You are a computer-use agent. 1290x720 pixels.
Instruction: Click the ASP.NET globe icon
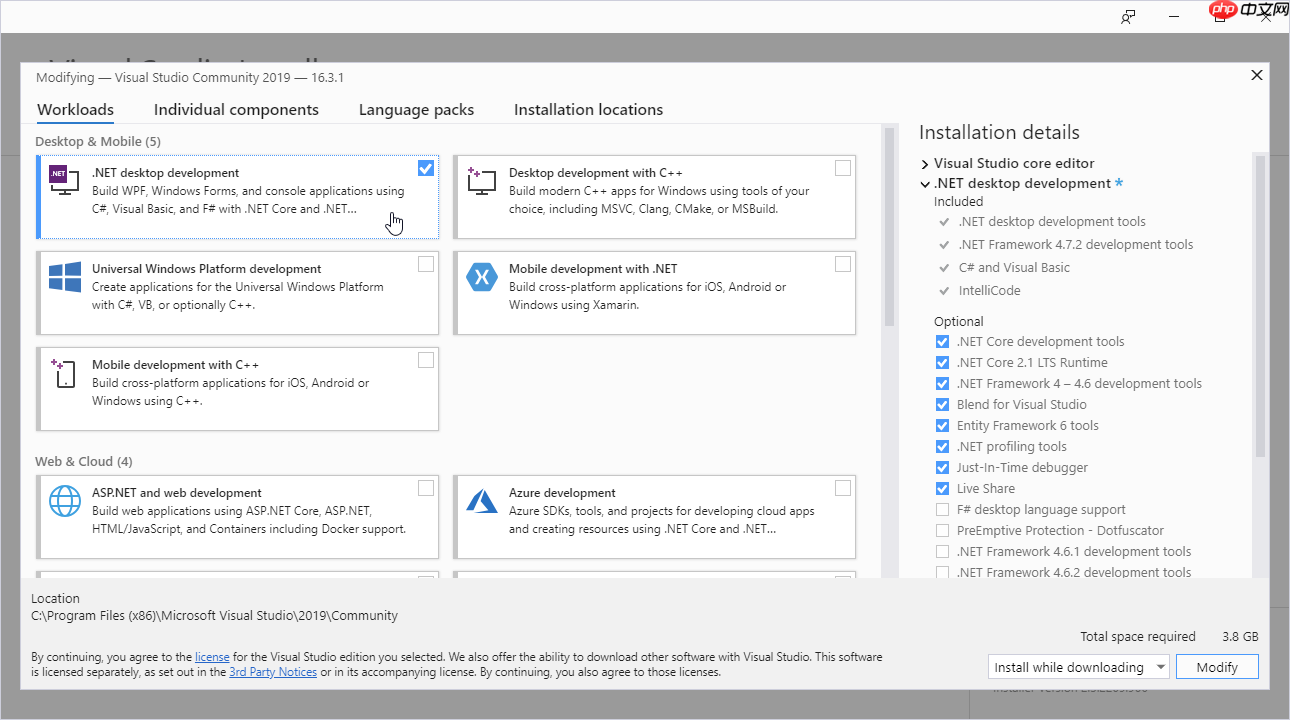(x=64, y=500)
